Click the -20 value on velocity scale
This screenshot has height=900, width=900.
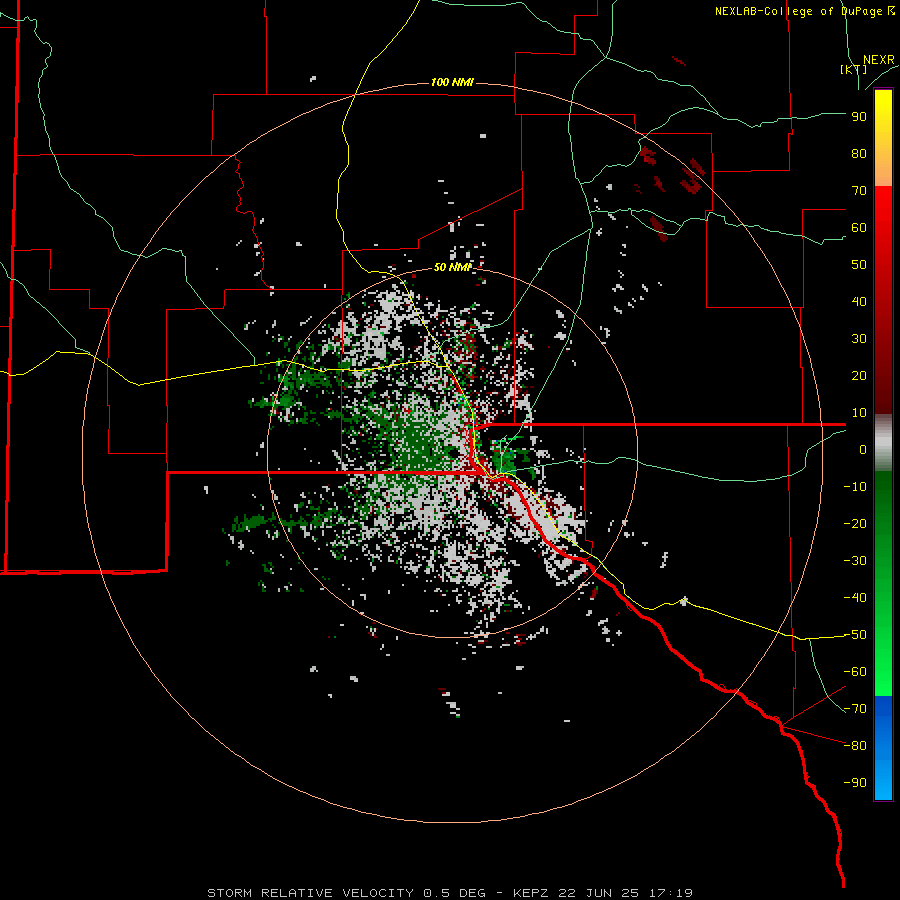(x=855, y=523)
